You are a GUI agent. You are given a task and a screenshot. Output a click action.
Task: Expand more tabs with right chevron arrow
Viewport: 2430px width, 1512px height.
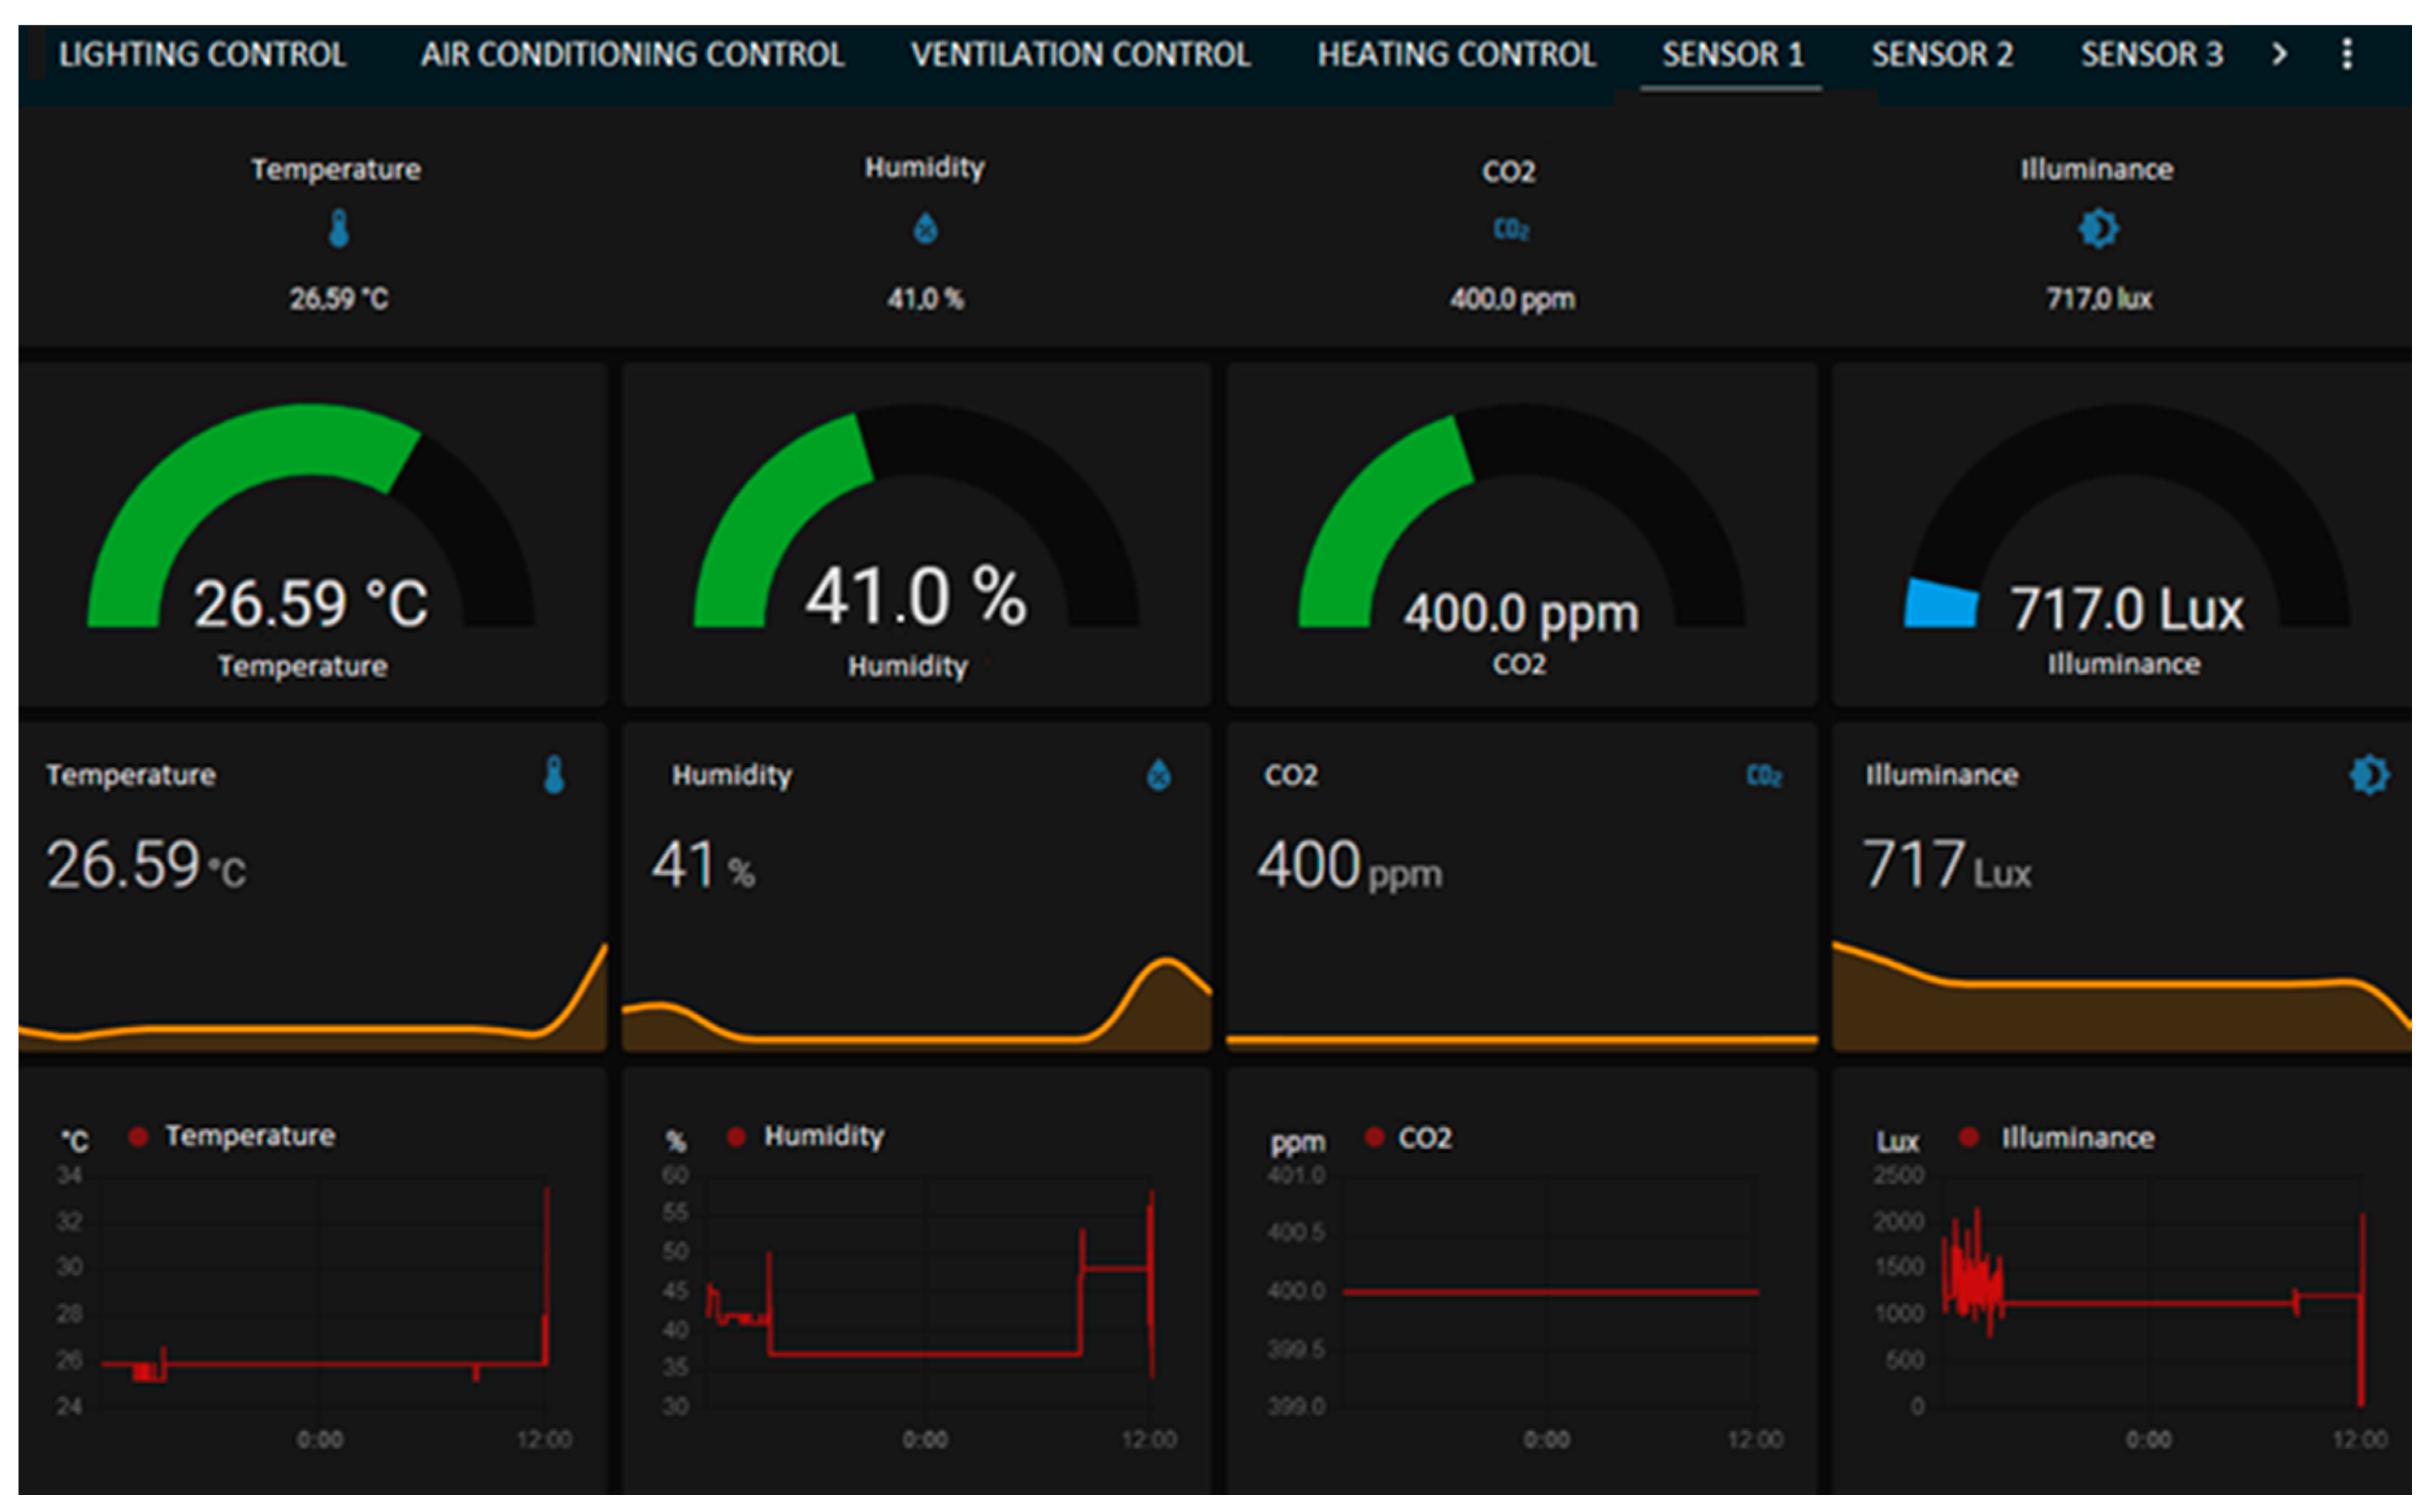click(x=2279, y=54)
